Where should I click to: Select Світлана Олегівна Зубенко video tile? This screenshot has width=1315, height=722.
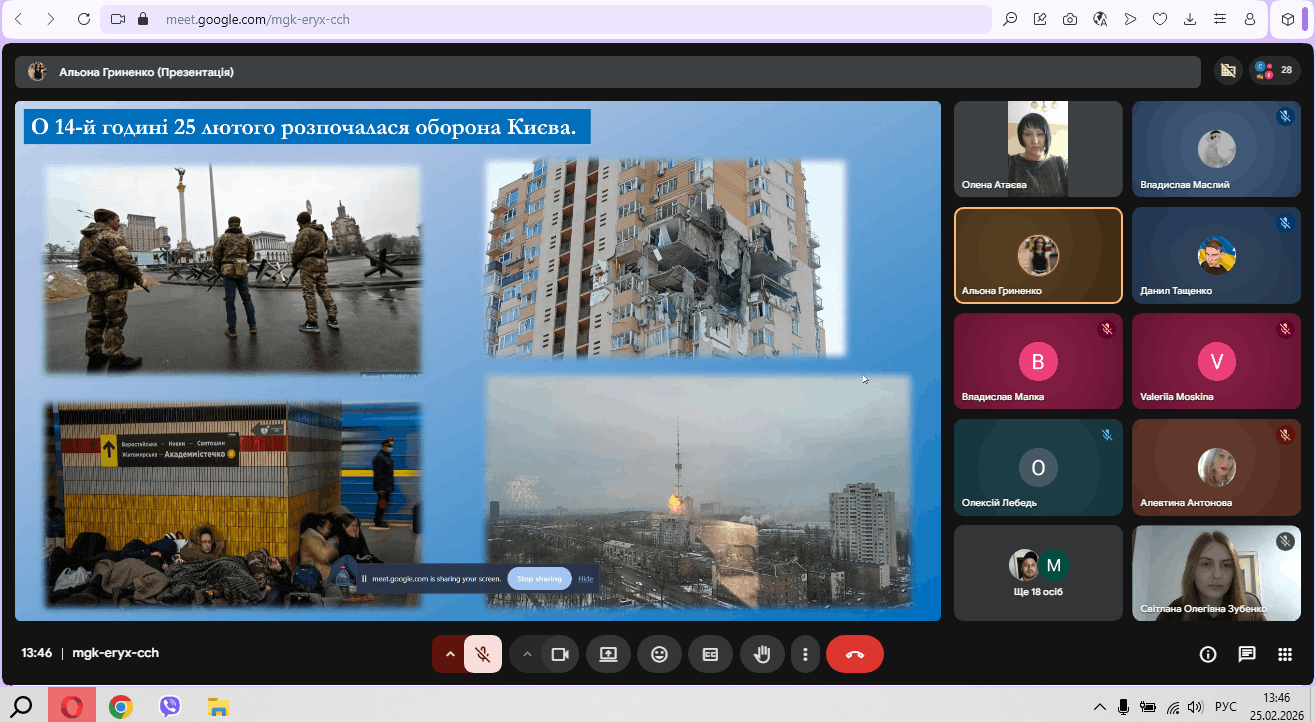point(1216,573)
